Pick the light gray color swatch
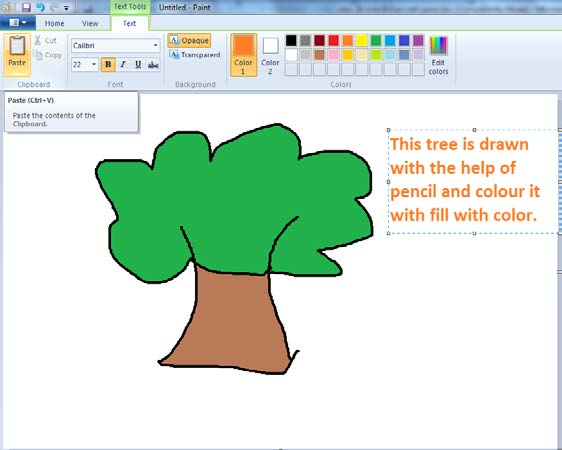The height and width of the screenshot is (450, 562). pos(305,55)
